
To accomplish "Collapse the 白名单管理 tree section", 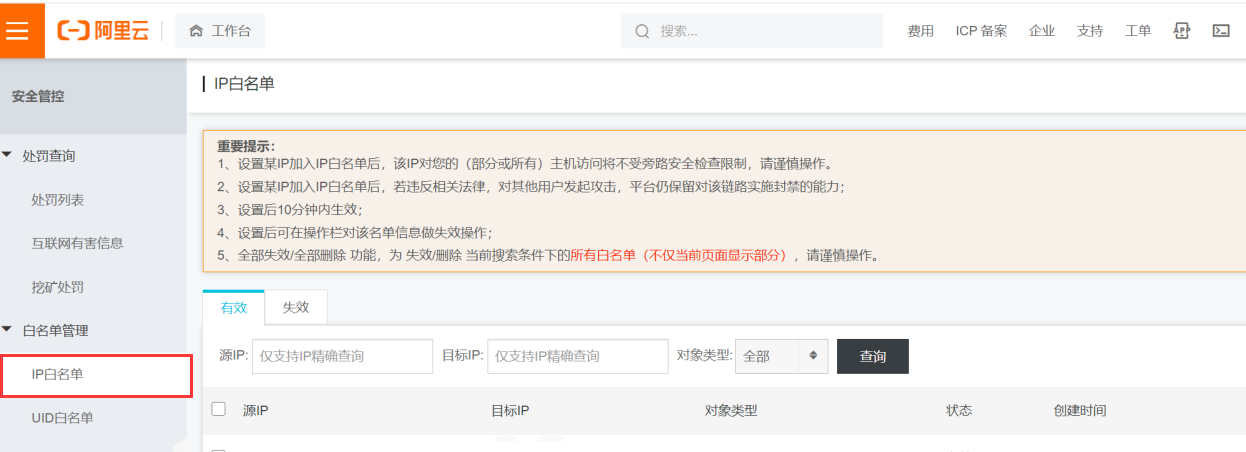I will [x=9, y=330].
